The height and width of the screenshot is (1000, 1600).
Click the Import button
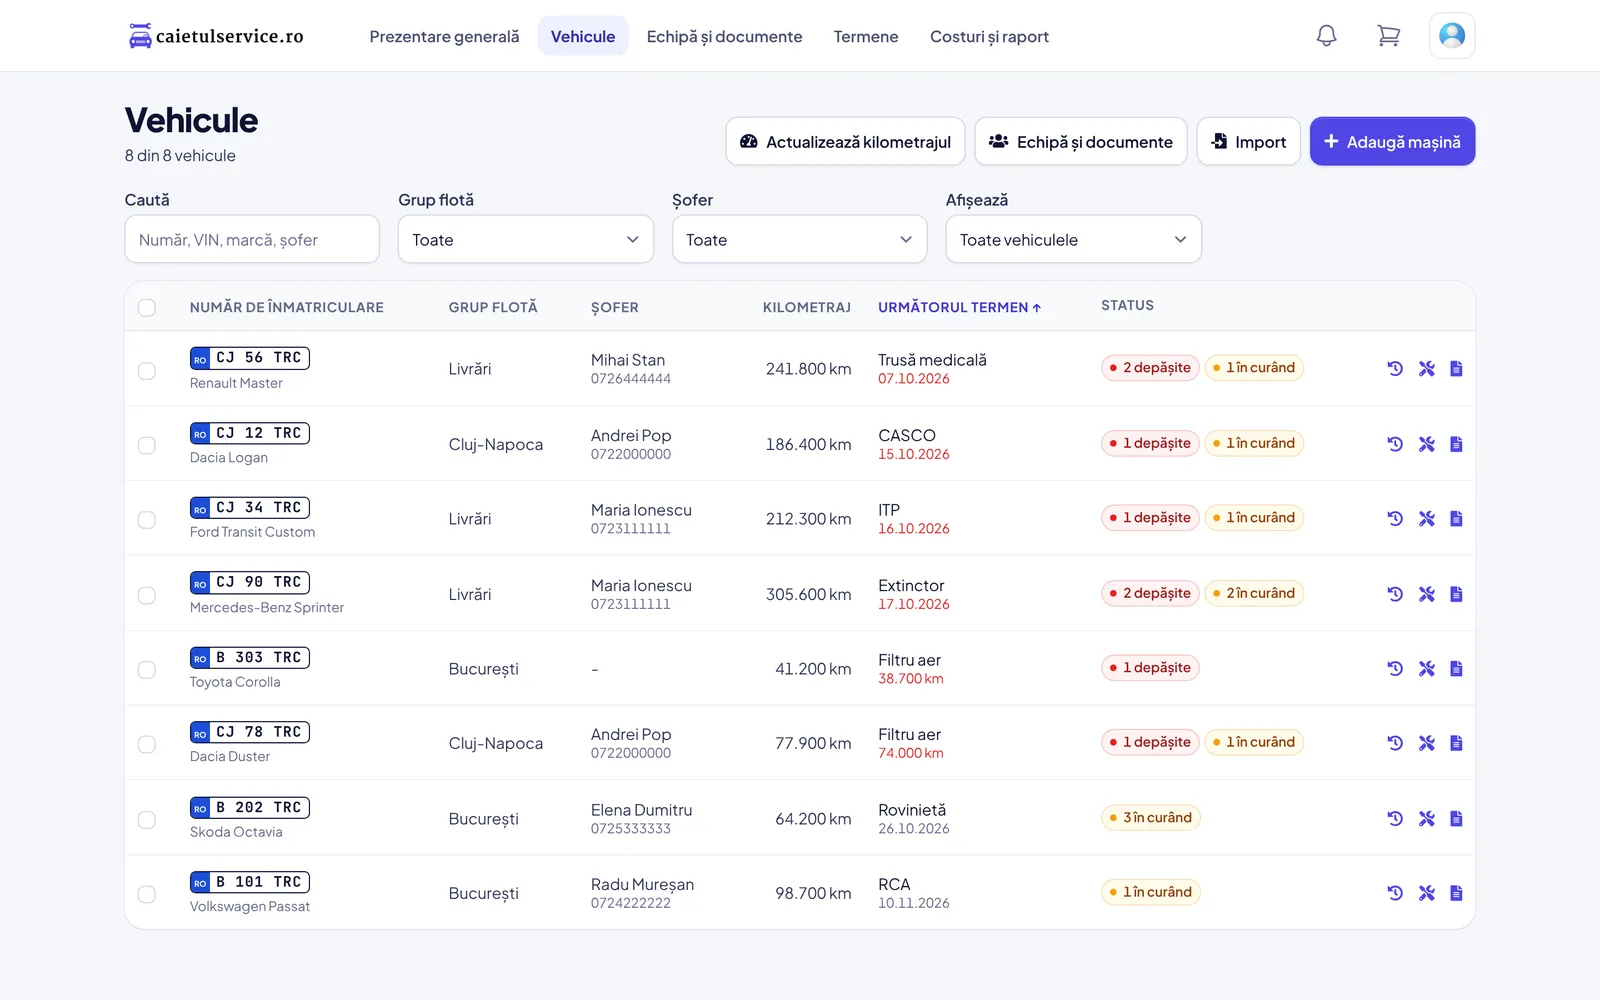point(1249,142)
